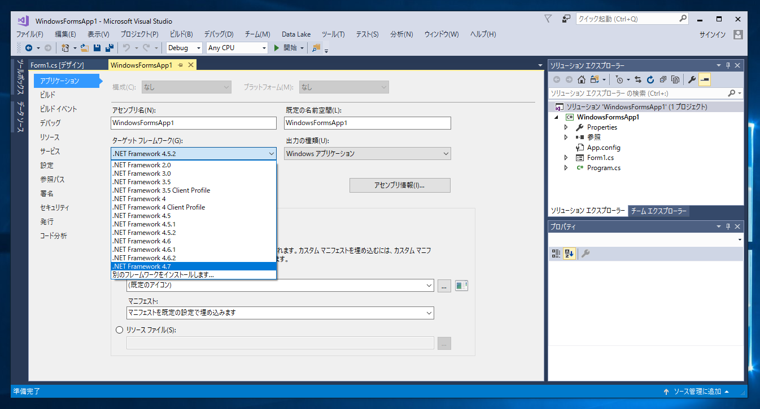Click the Navigate Backward toolbar icon
Screen dimensions: 760x409
(29, 48)
